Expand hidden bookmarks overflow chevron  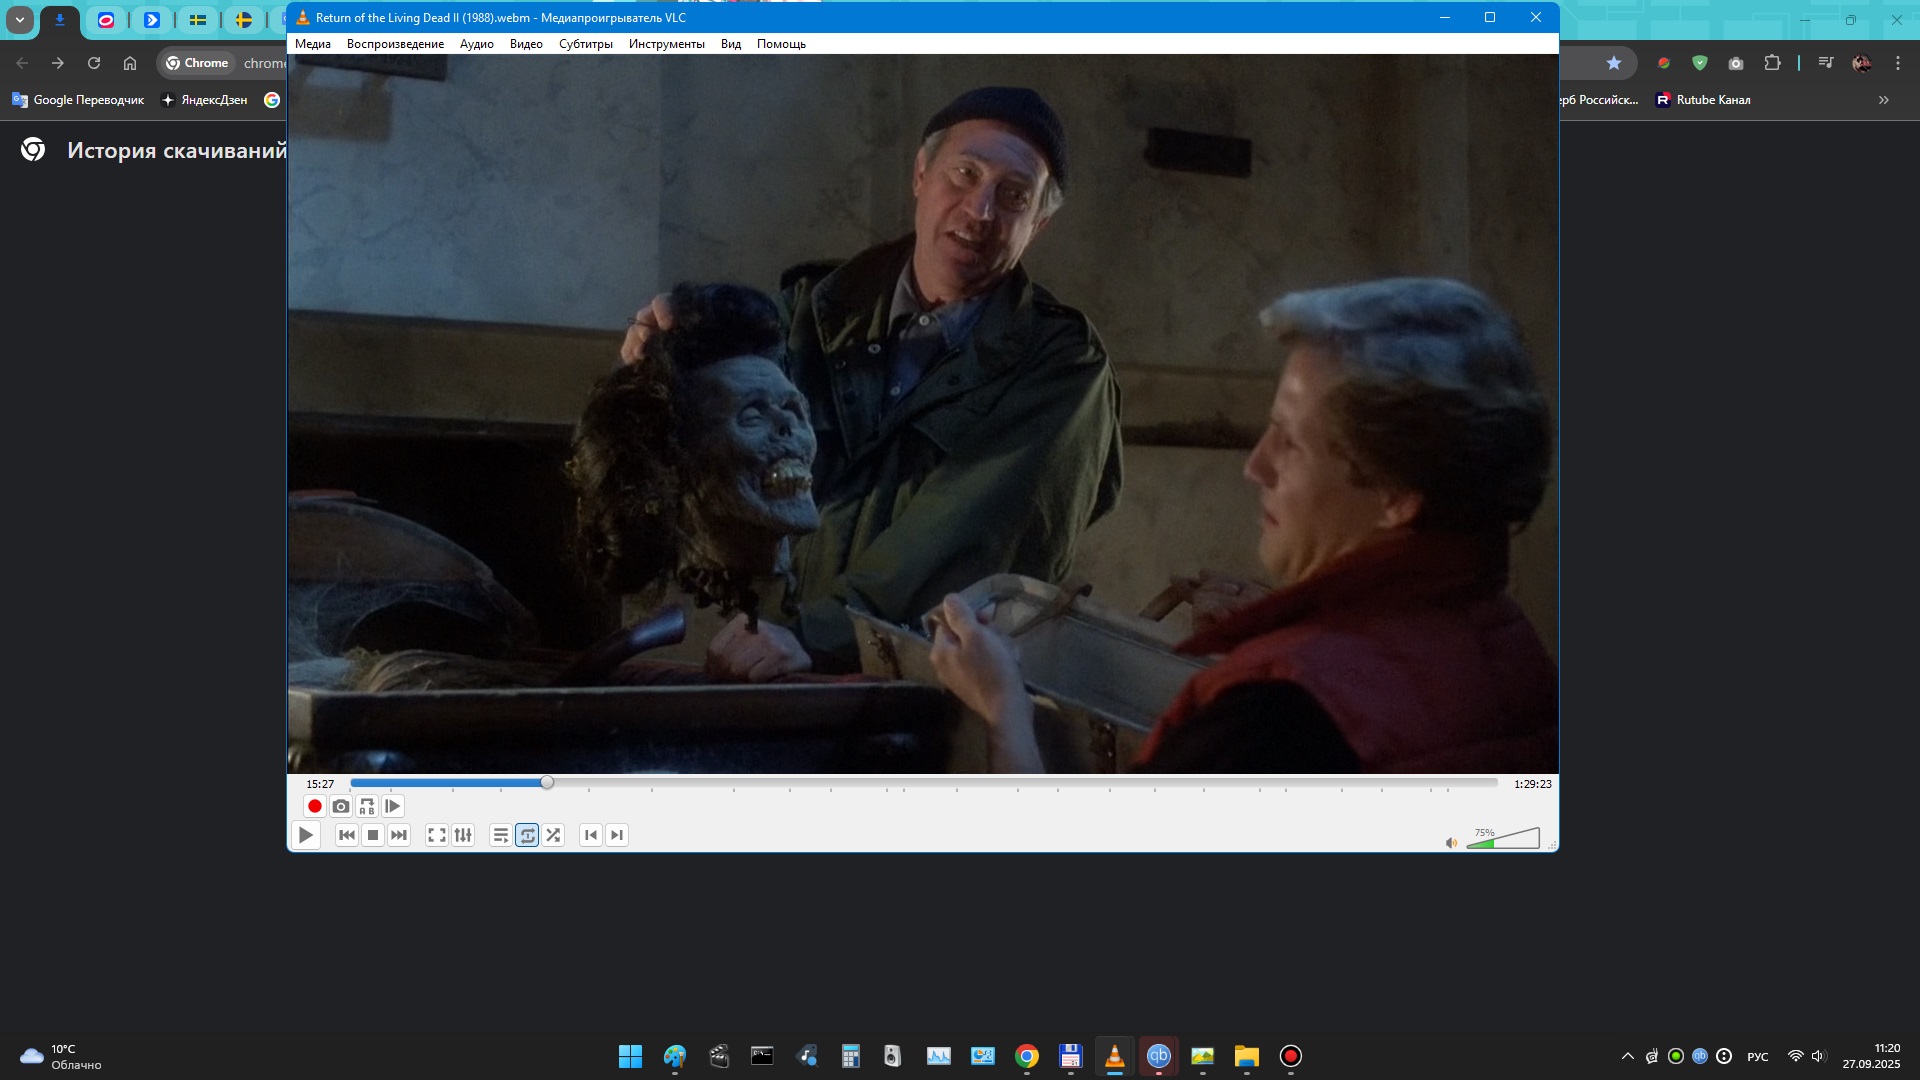coord(1883,100)
